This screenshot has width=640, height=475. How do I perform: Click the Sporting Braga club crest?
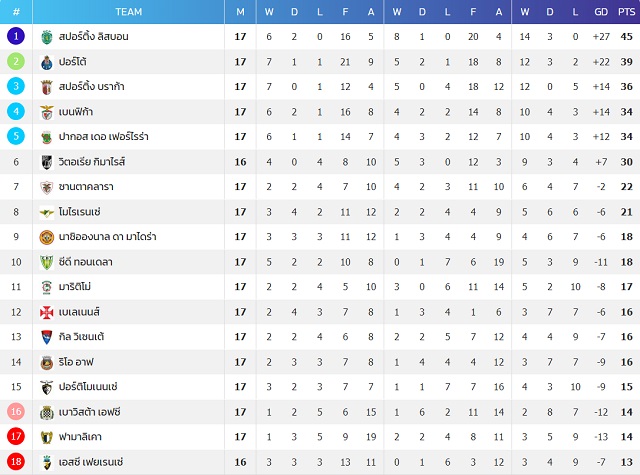(x=47, y=87)
